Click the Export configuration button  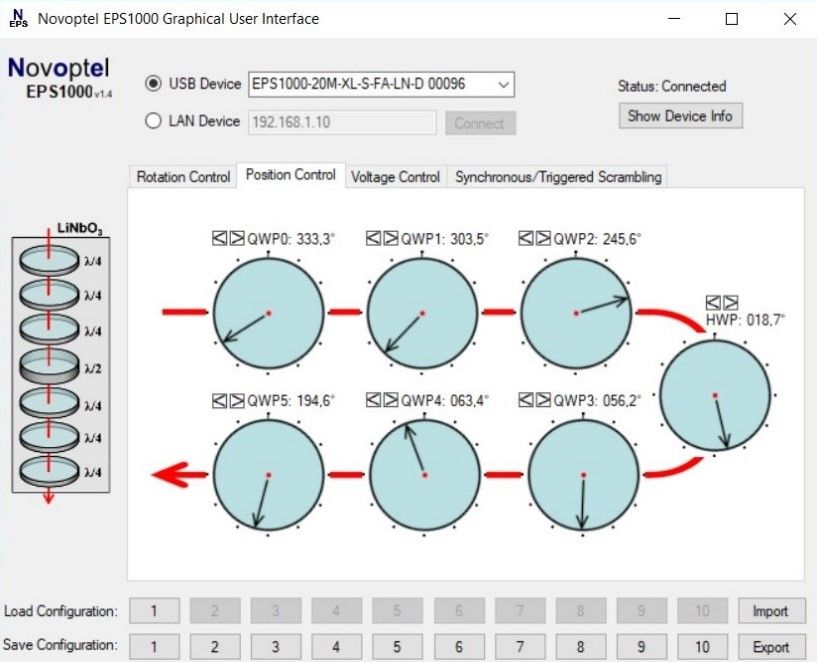[770, 646]
